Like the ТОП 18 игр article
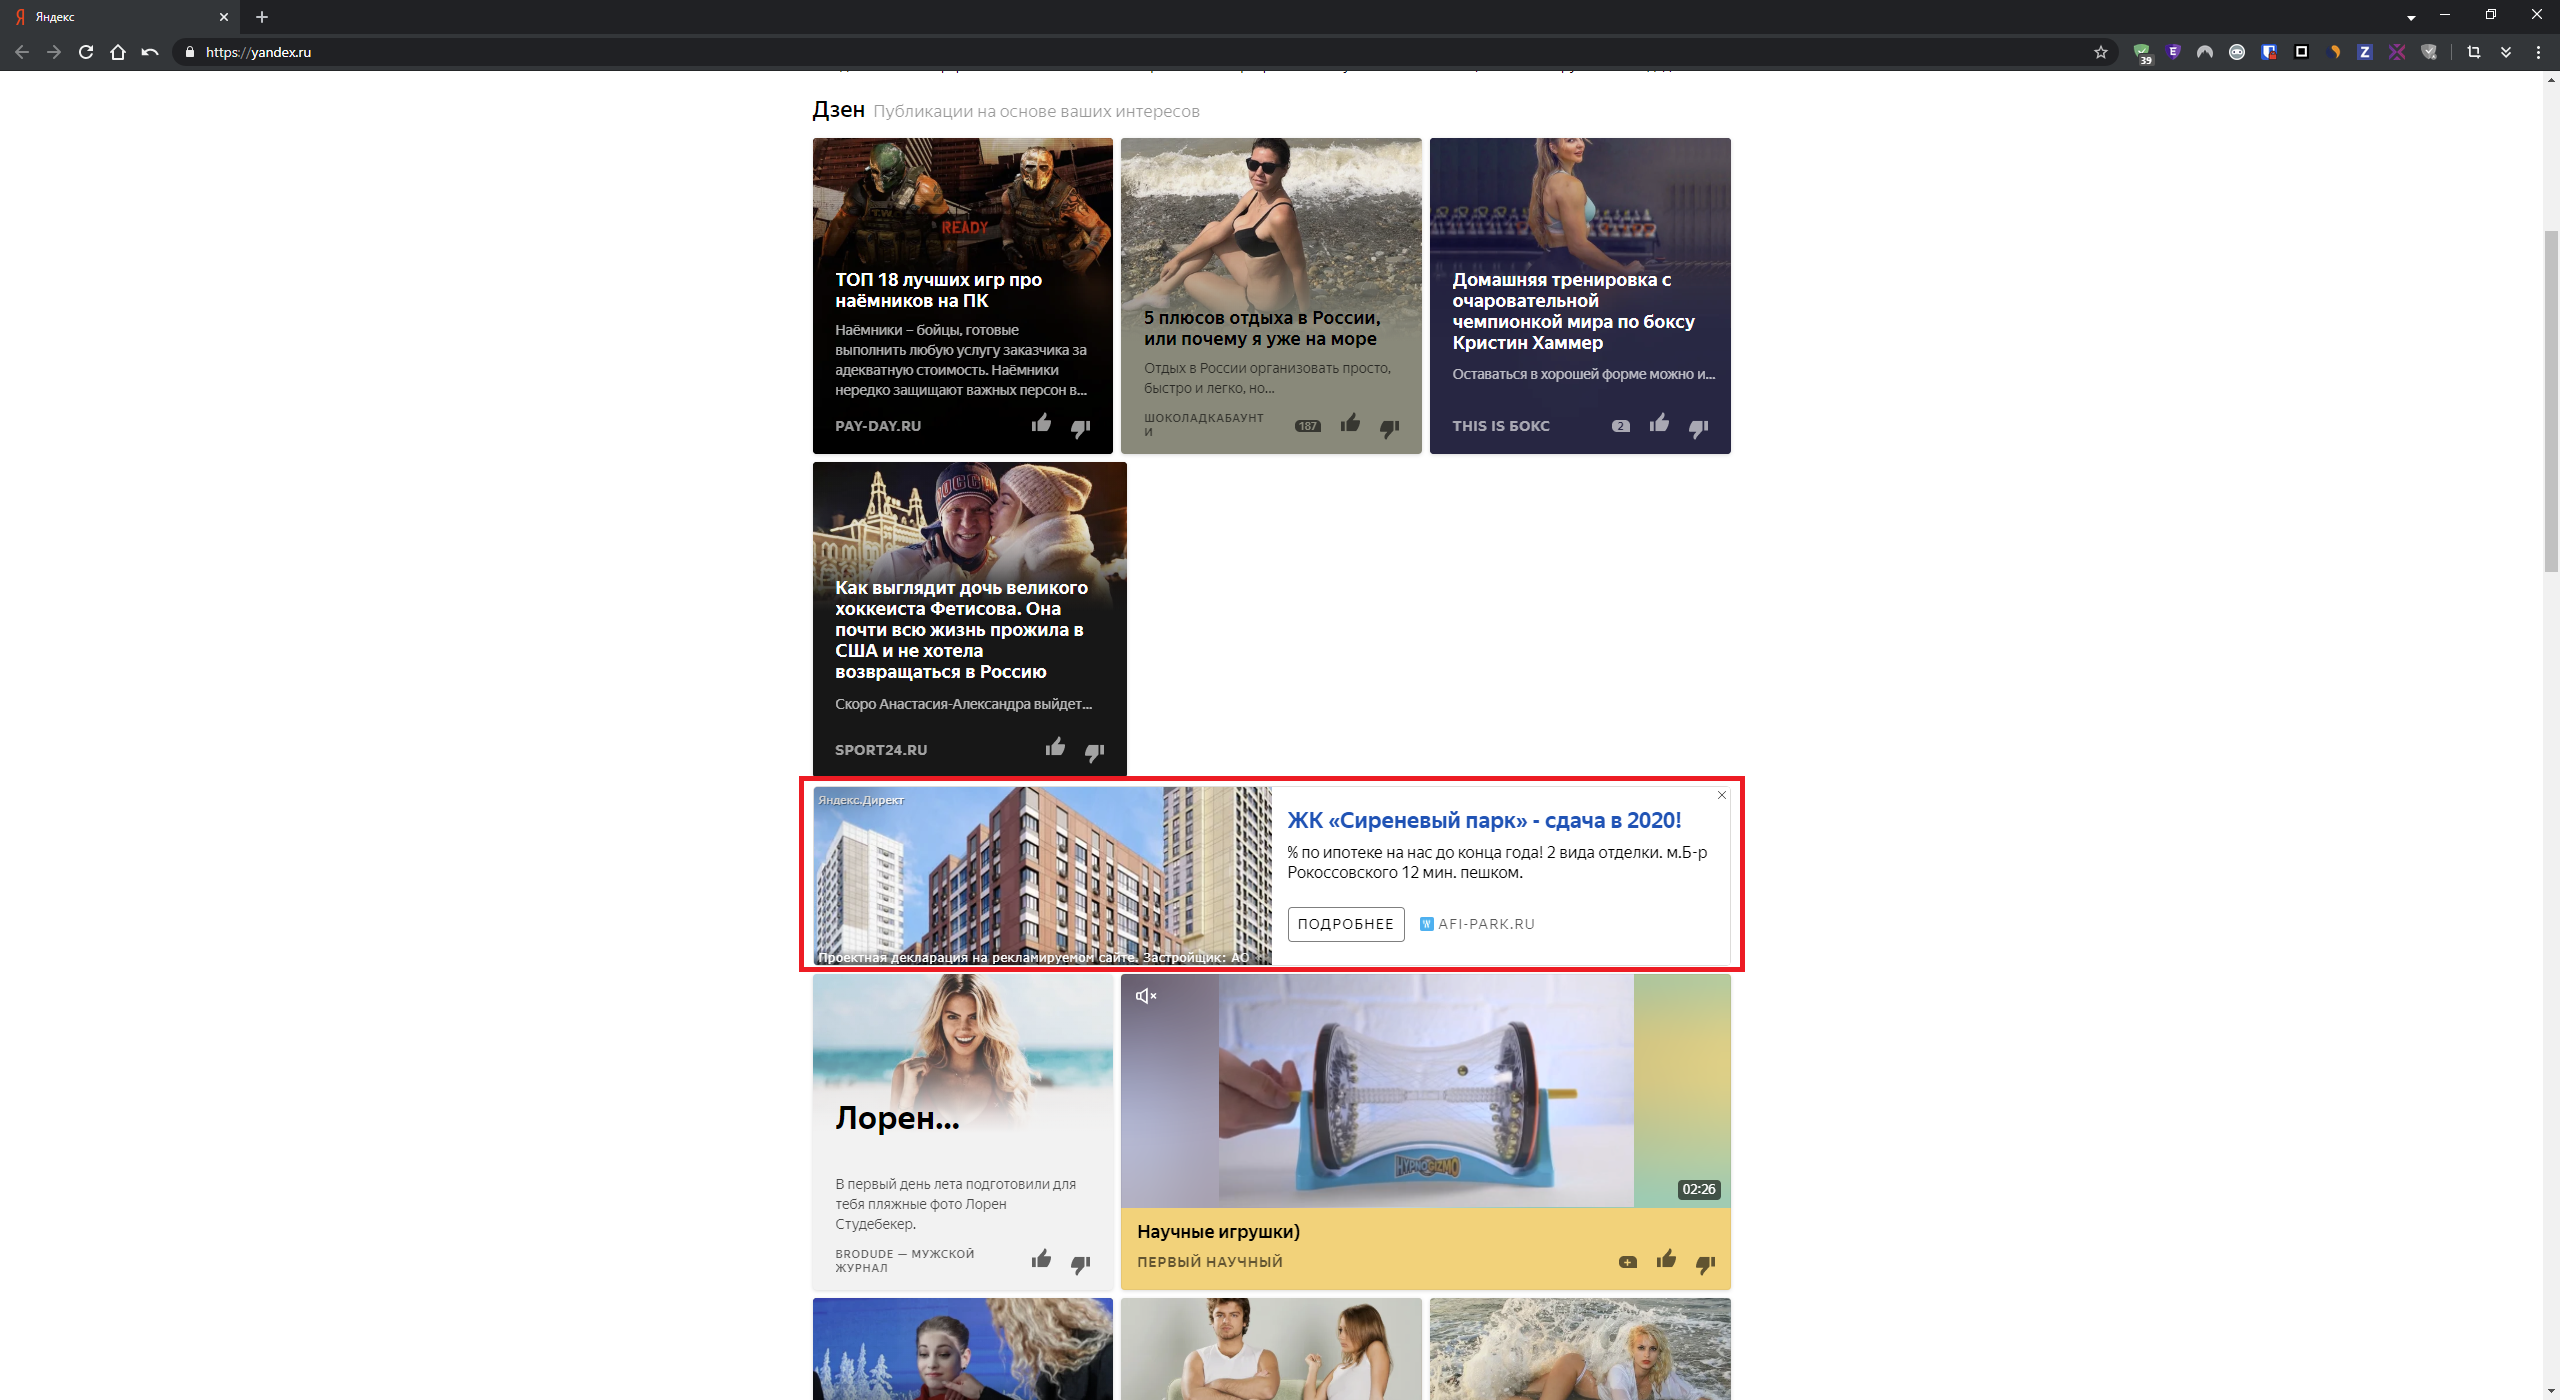The height and width of the screenshot is (1400, 2560). tap(1040, 424)
